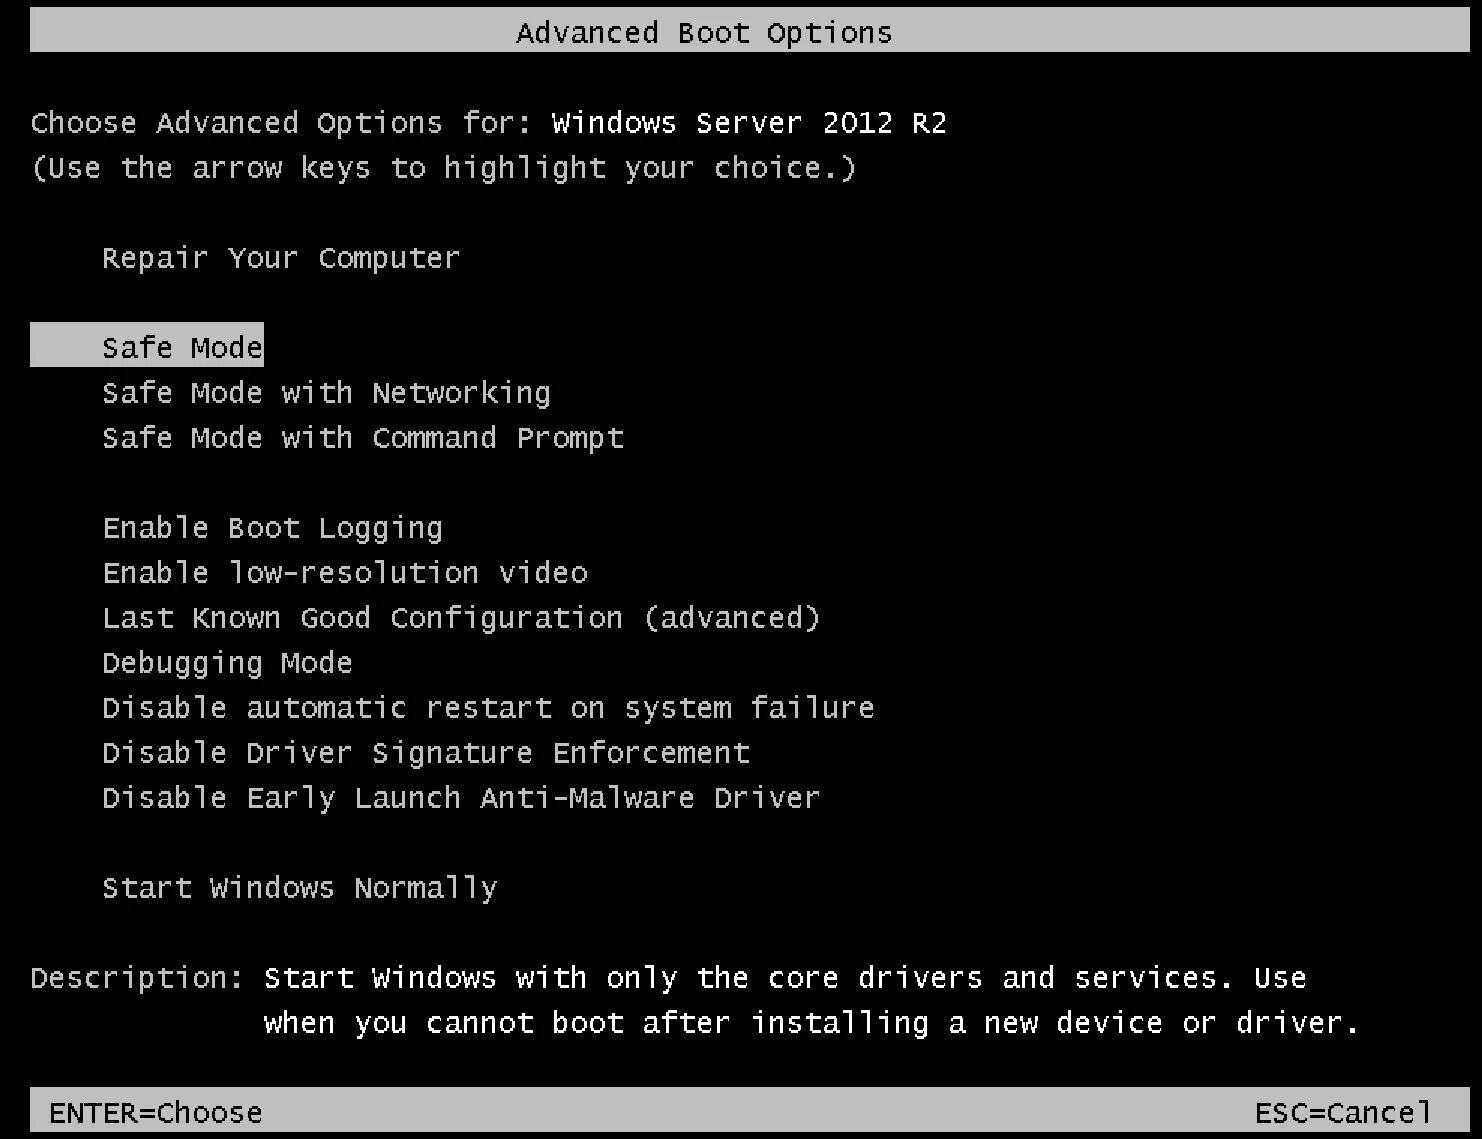
Task: Select Disable Early Launch Anti-Malware Driver
Action: pyautogui.click(x=461, y=798)
